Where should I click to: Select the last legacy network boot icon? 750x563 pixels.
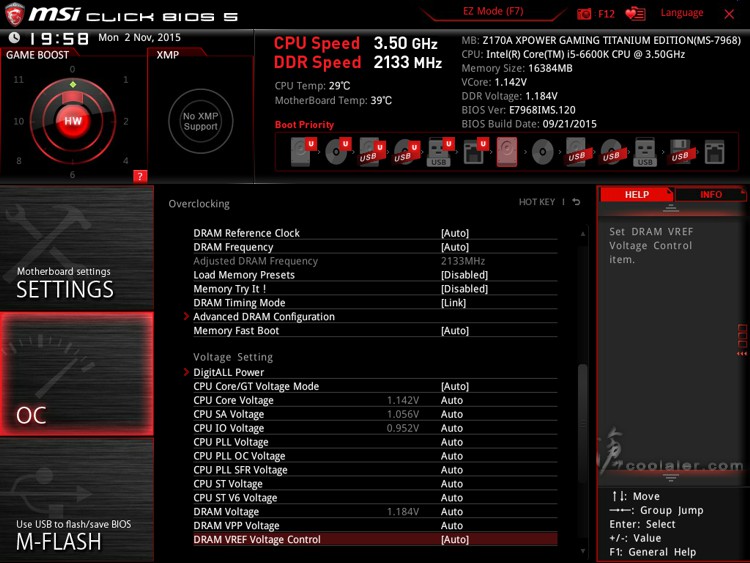click(x=714, y=152)
